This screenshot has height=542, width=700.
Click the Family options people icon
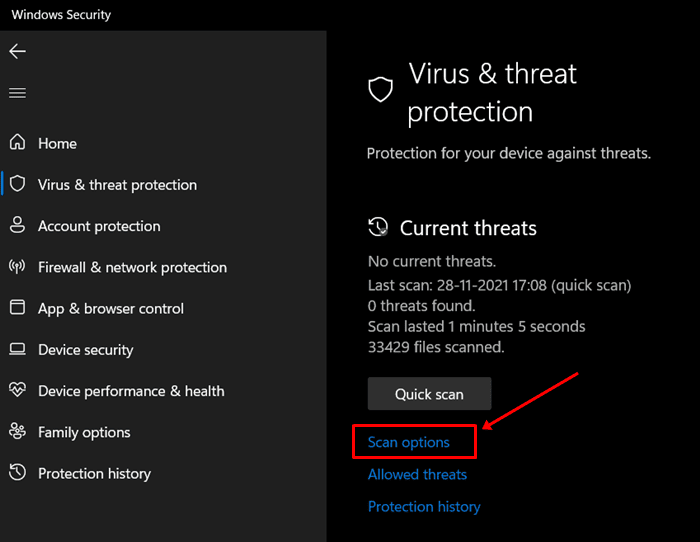[17, 432]
